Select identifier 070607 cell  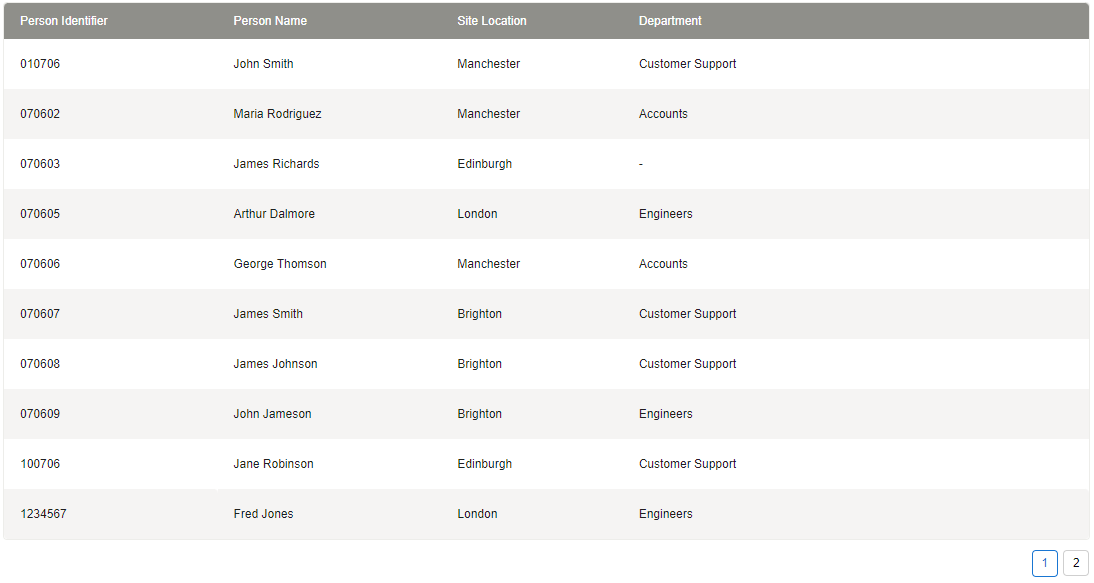40,314
